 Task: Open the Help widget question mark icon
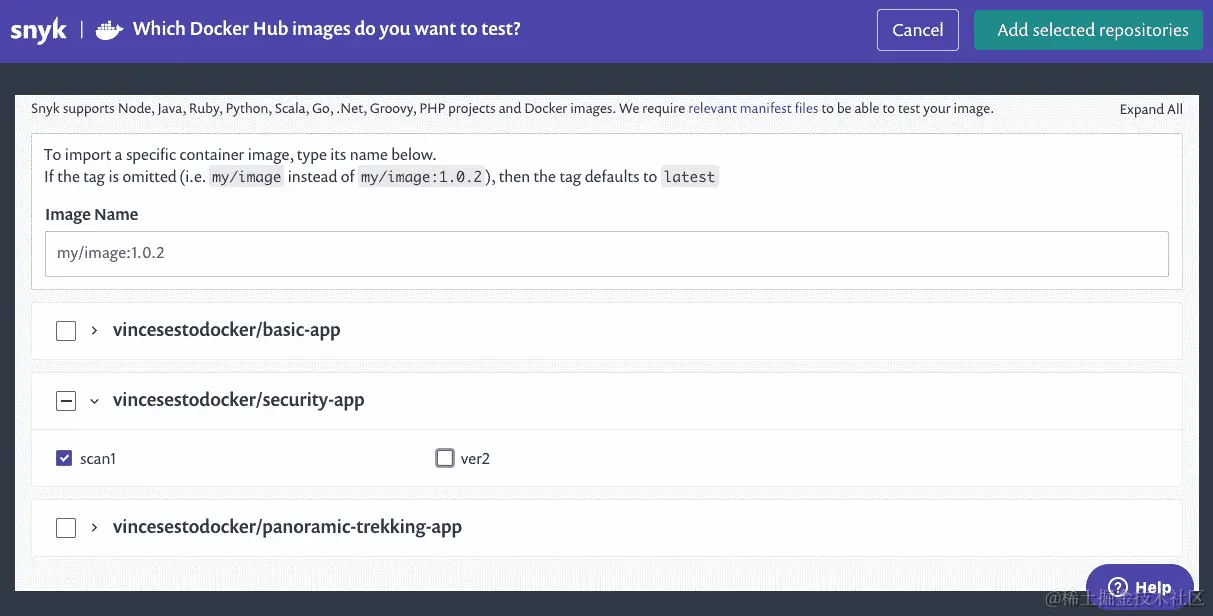(x=1117, y=587)
